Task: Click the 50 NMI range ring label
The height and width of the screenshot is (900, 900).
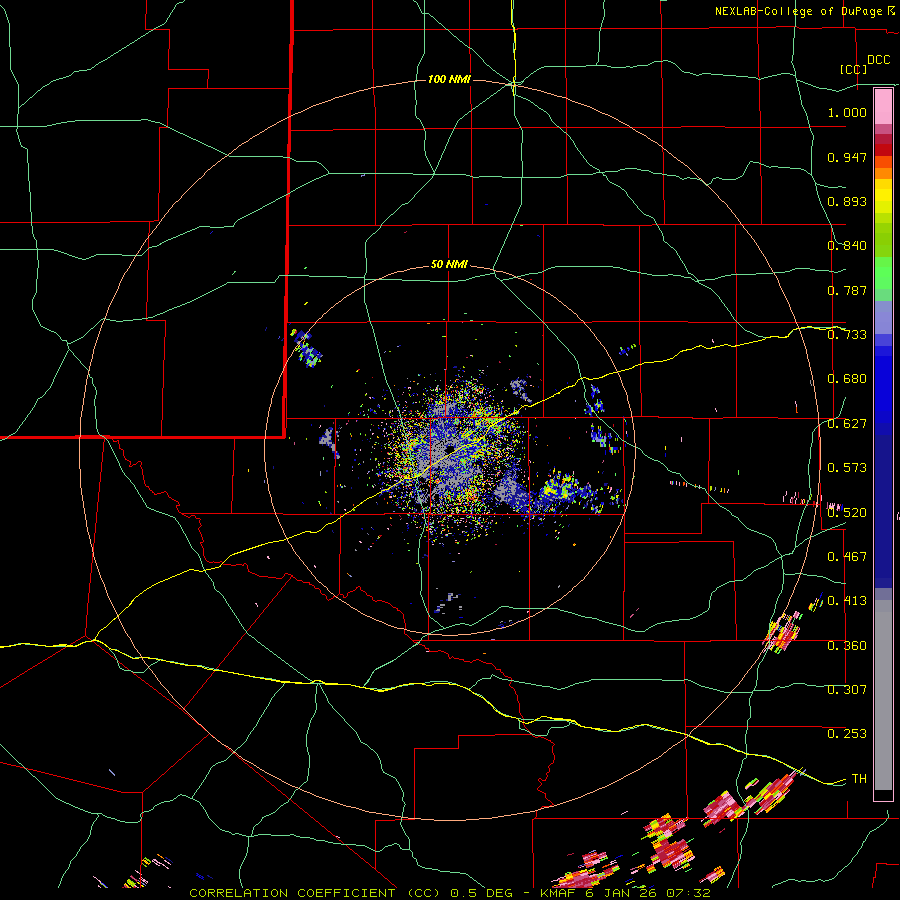Action: (449, 264)
